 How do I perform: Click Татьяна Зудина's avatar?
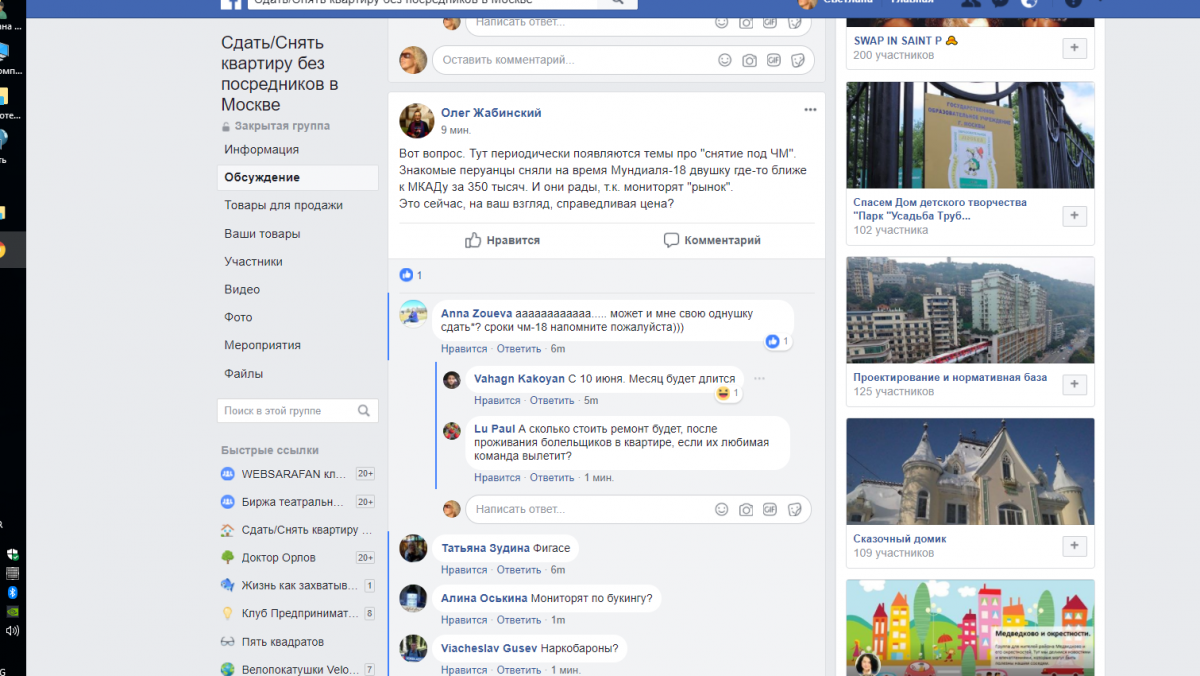coord(414,548)
